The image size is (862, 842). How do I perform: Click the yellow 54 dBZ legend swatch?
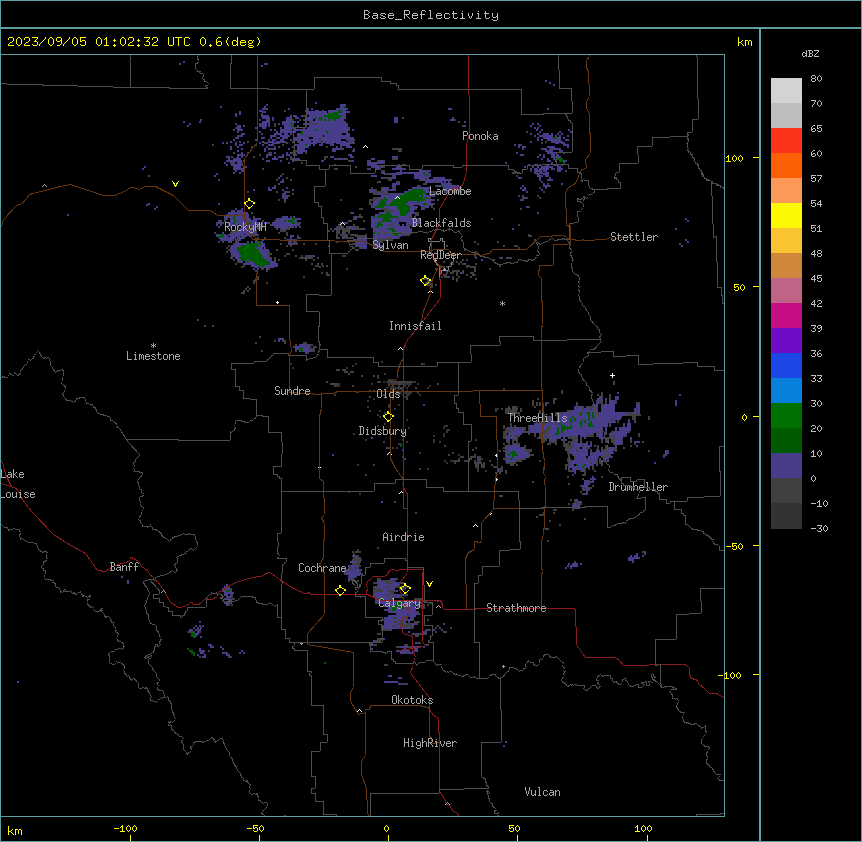(x=786, y=215)
